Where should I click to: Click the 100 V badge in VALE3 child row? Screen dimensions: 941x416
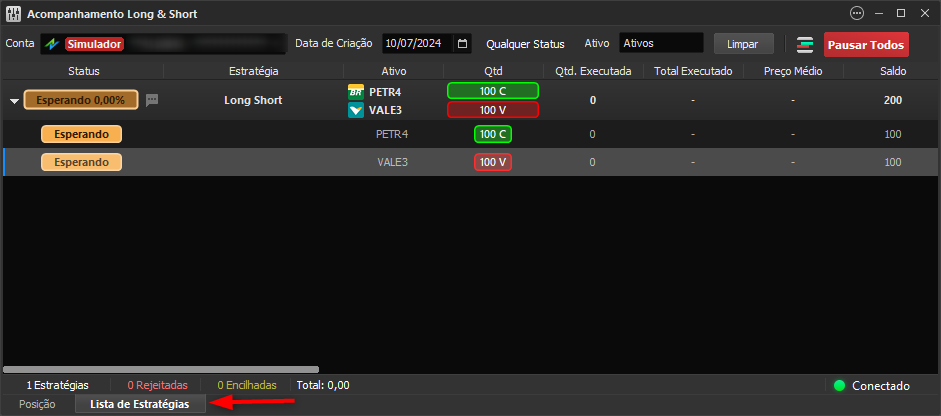point(493,162)
